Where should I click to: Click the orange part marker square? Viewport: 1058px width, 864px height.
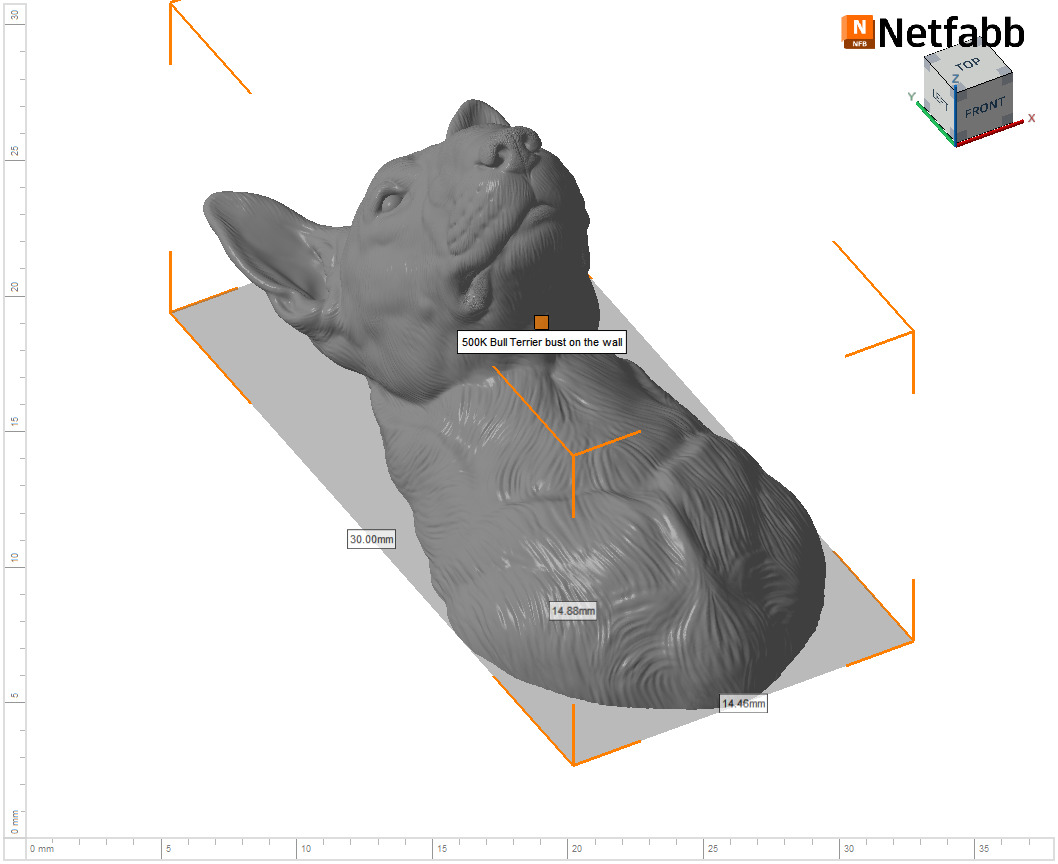pos(541,322)
